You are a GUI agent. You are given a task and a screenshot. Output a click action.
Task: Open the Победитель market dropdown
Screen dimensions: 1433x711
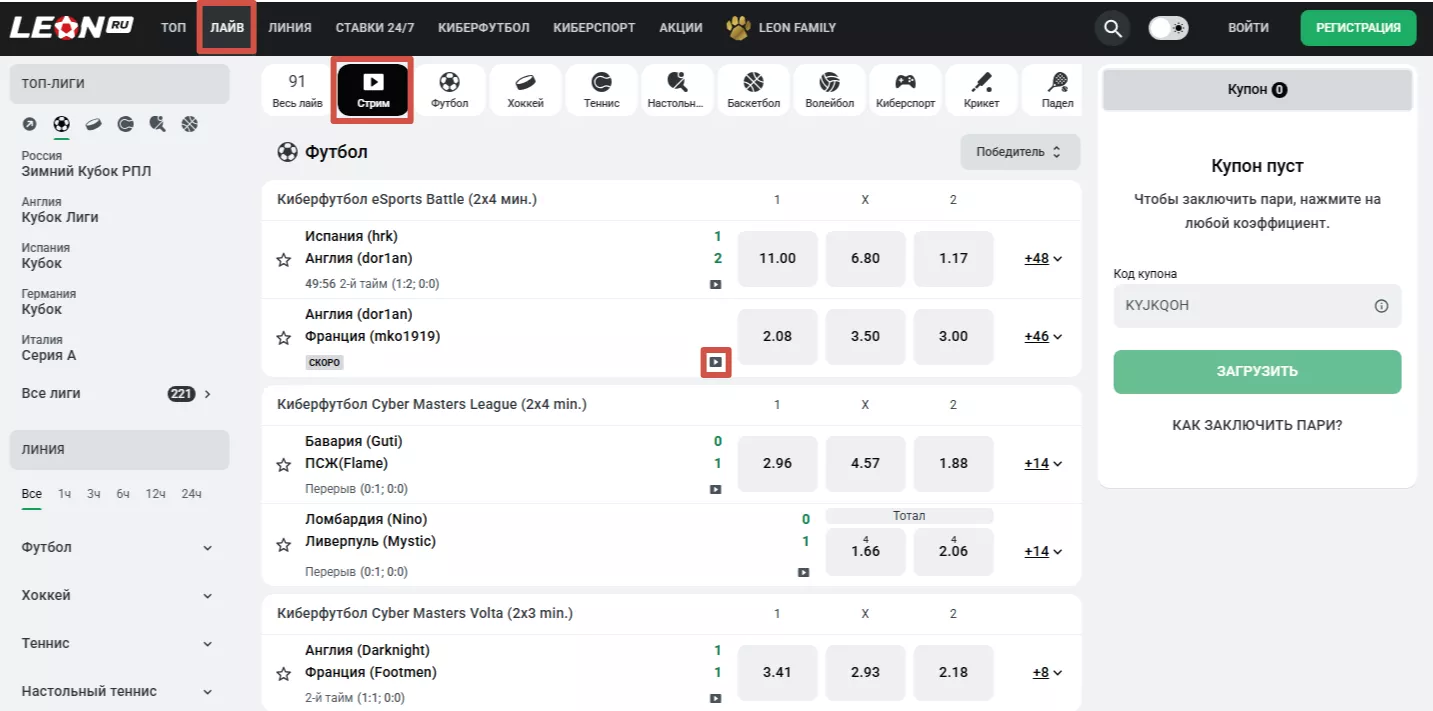1020,152
